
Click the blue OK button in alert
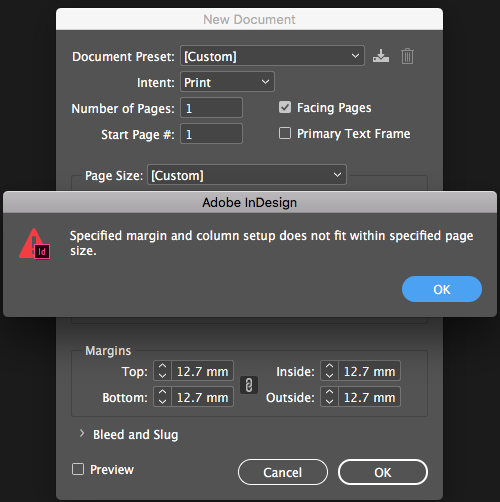tap(442, 289)
